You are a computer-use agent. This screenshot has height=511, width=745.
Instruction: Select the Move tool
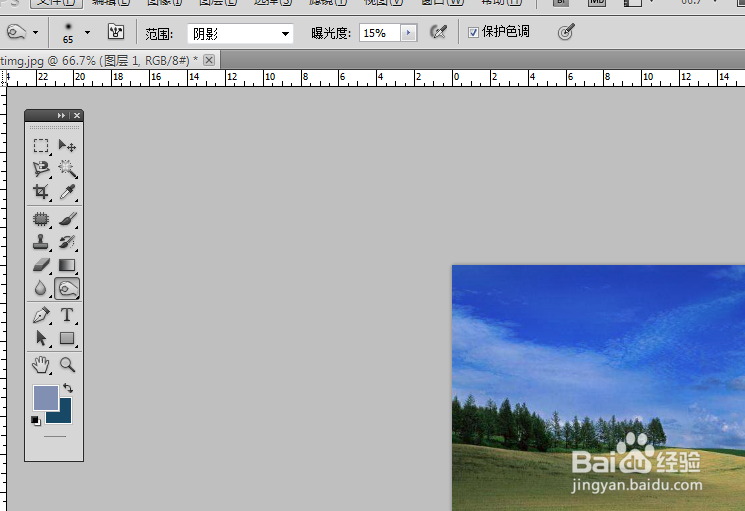click(67, 145)
